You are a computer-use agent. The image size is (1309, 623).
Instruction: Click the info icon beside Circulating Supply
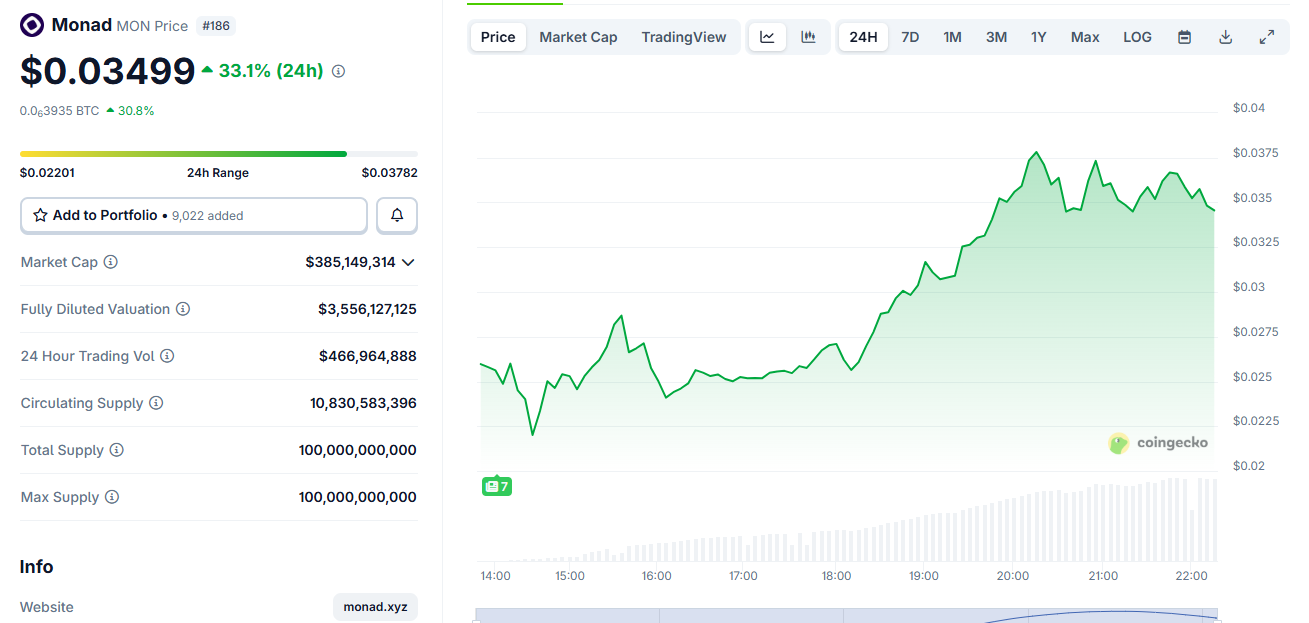pyautogui.click(x=155, y=403)
